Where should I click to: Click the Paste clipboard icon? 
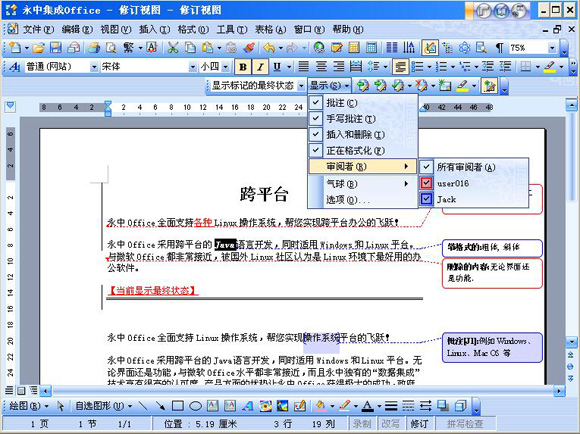point(208,47)
